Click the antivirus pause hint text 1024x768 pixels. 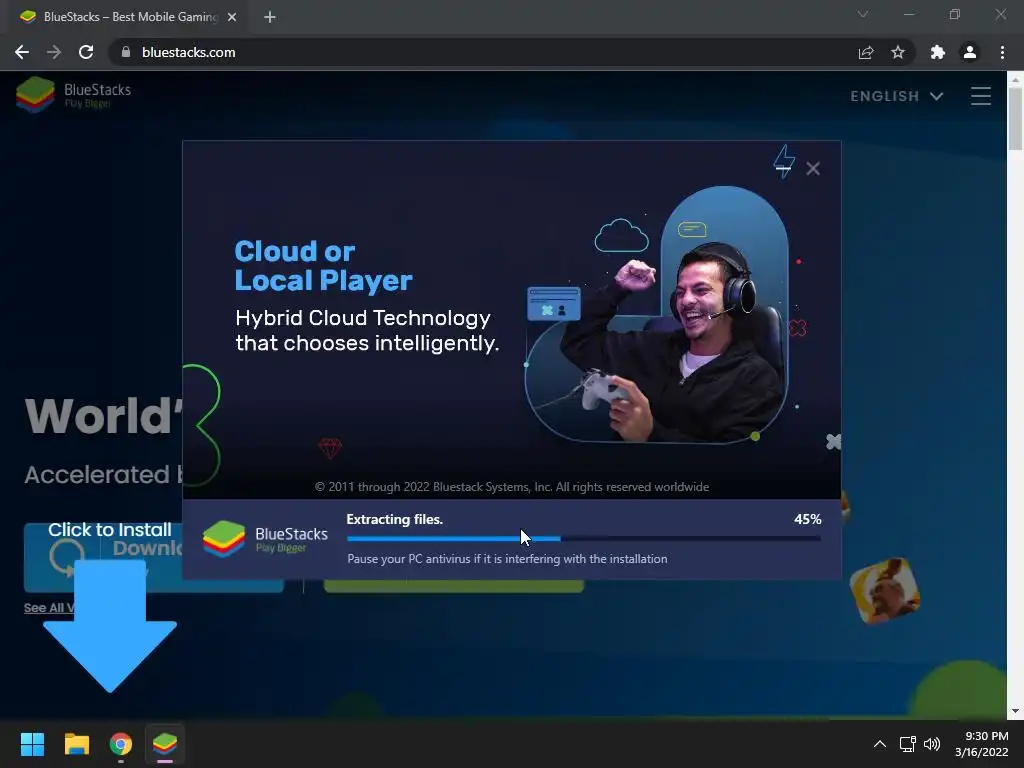[x=507, y=559]
